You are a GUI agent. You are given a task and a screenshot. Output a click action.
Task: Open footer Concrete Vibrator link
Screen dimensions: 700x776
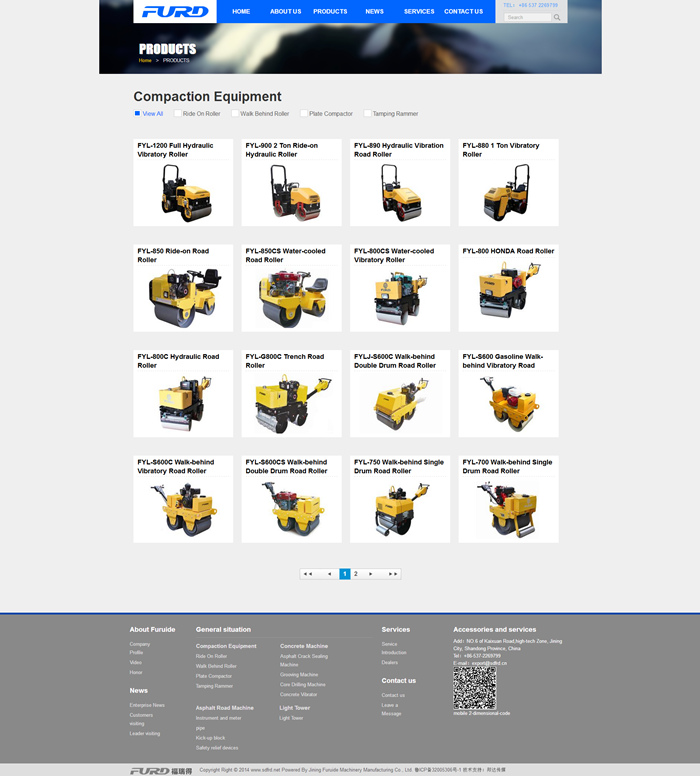(299, 694)
